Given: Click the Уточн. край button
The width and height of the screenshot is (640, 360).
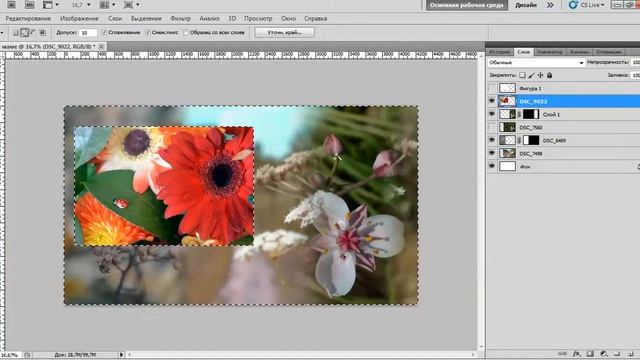Looking at the screenshot, I should pyautogui.click(x=284, y=33).
